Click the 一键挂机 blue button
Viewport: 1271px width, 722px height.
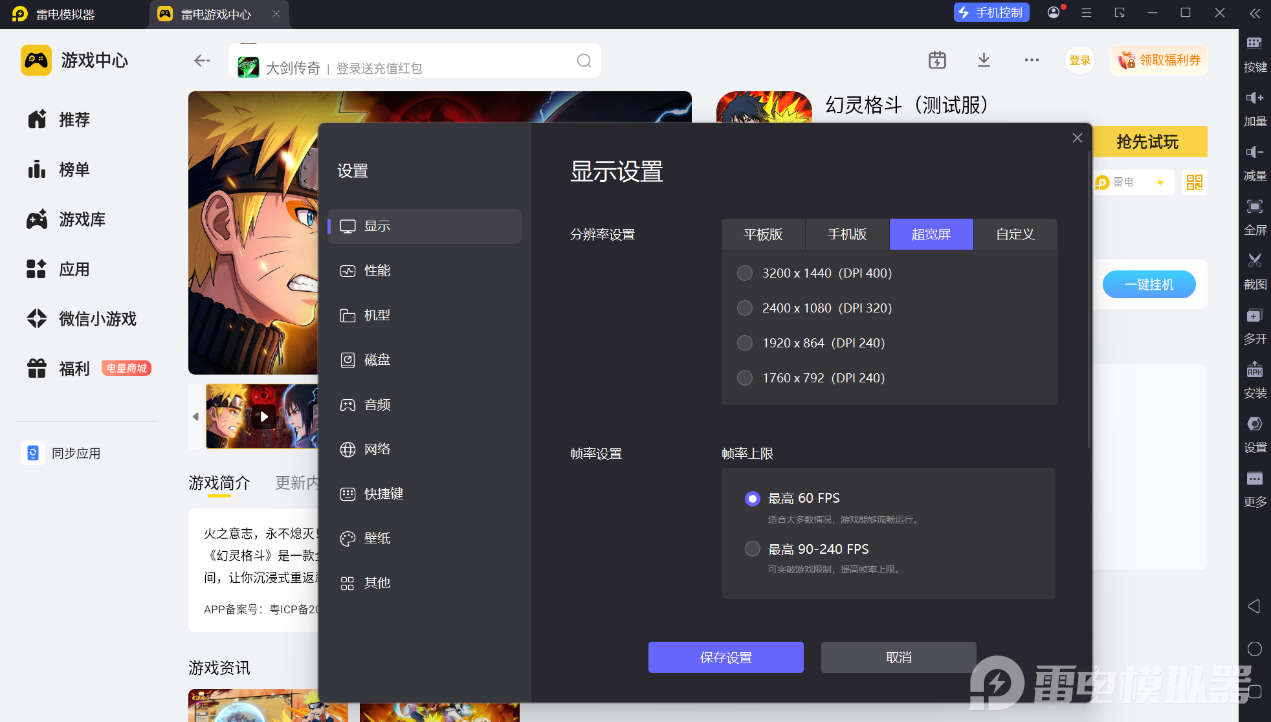1149,284
